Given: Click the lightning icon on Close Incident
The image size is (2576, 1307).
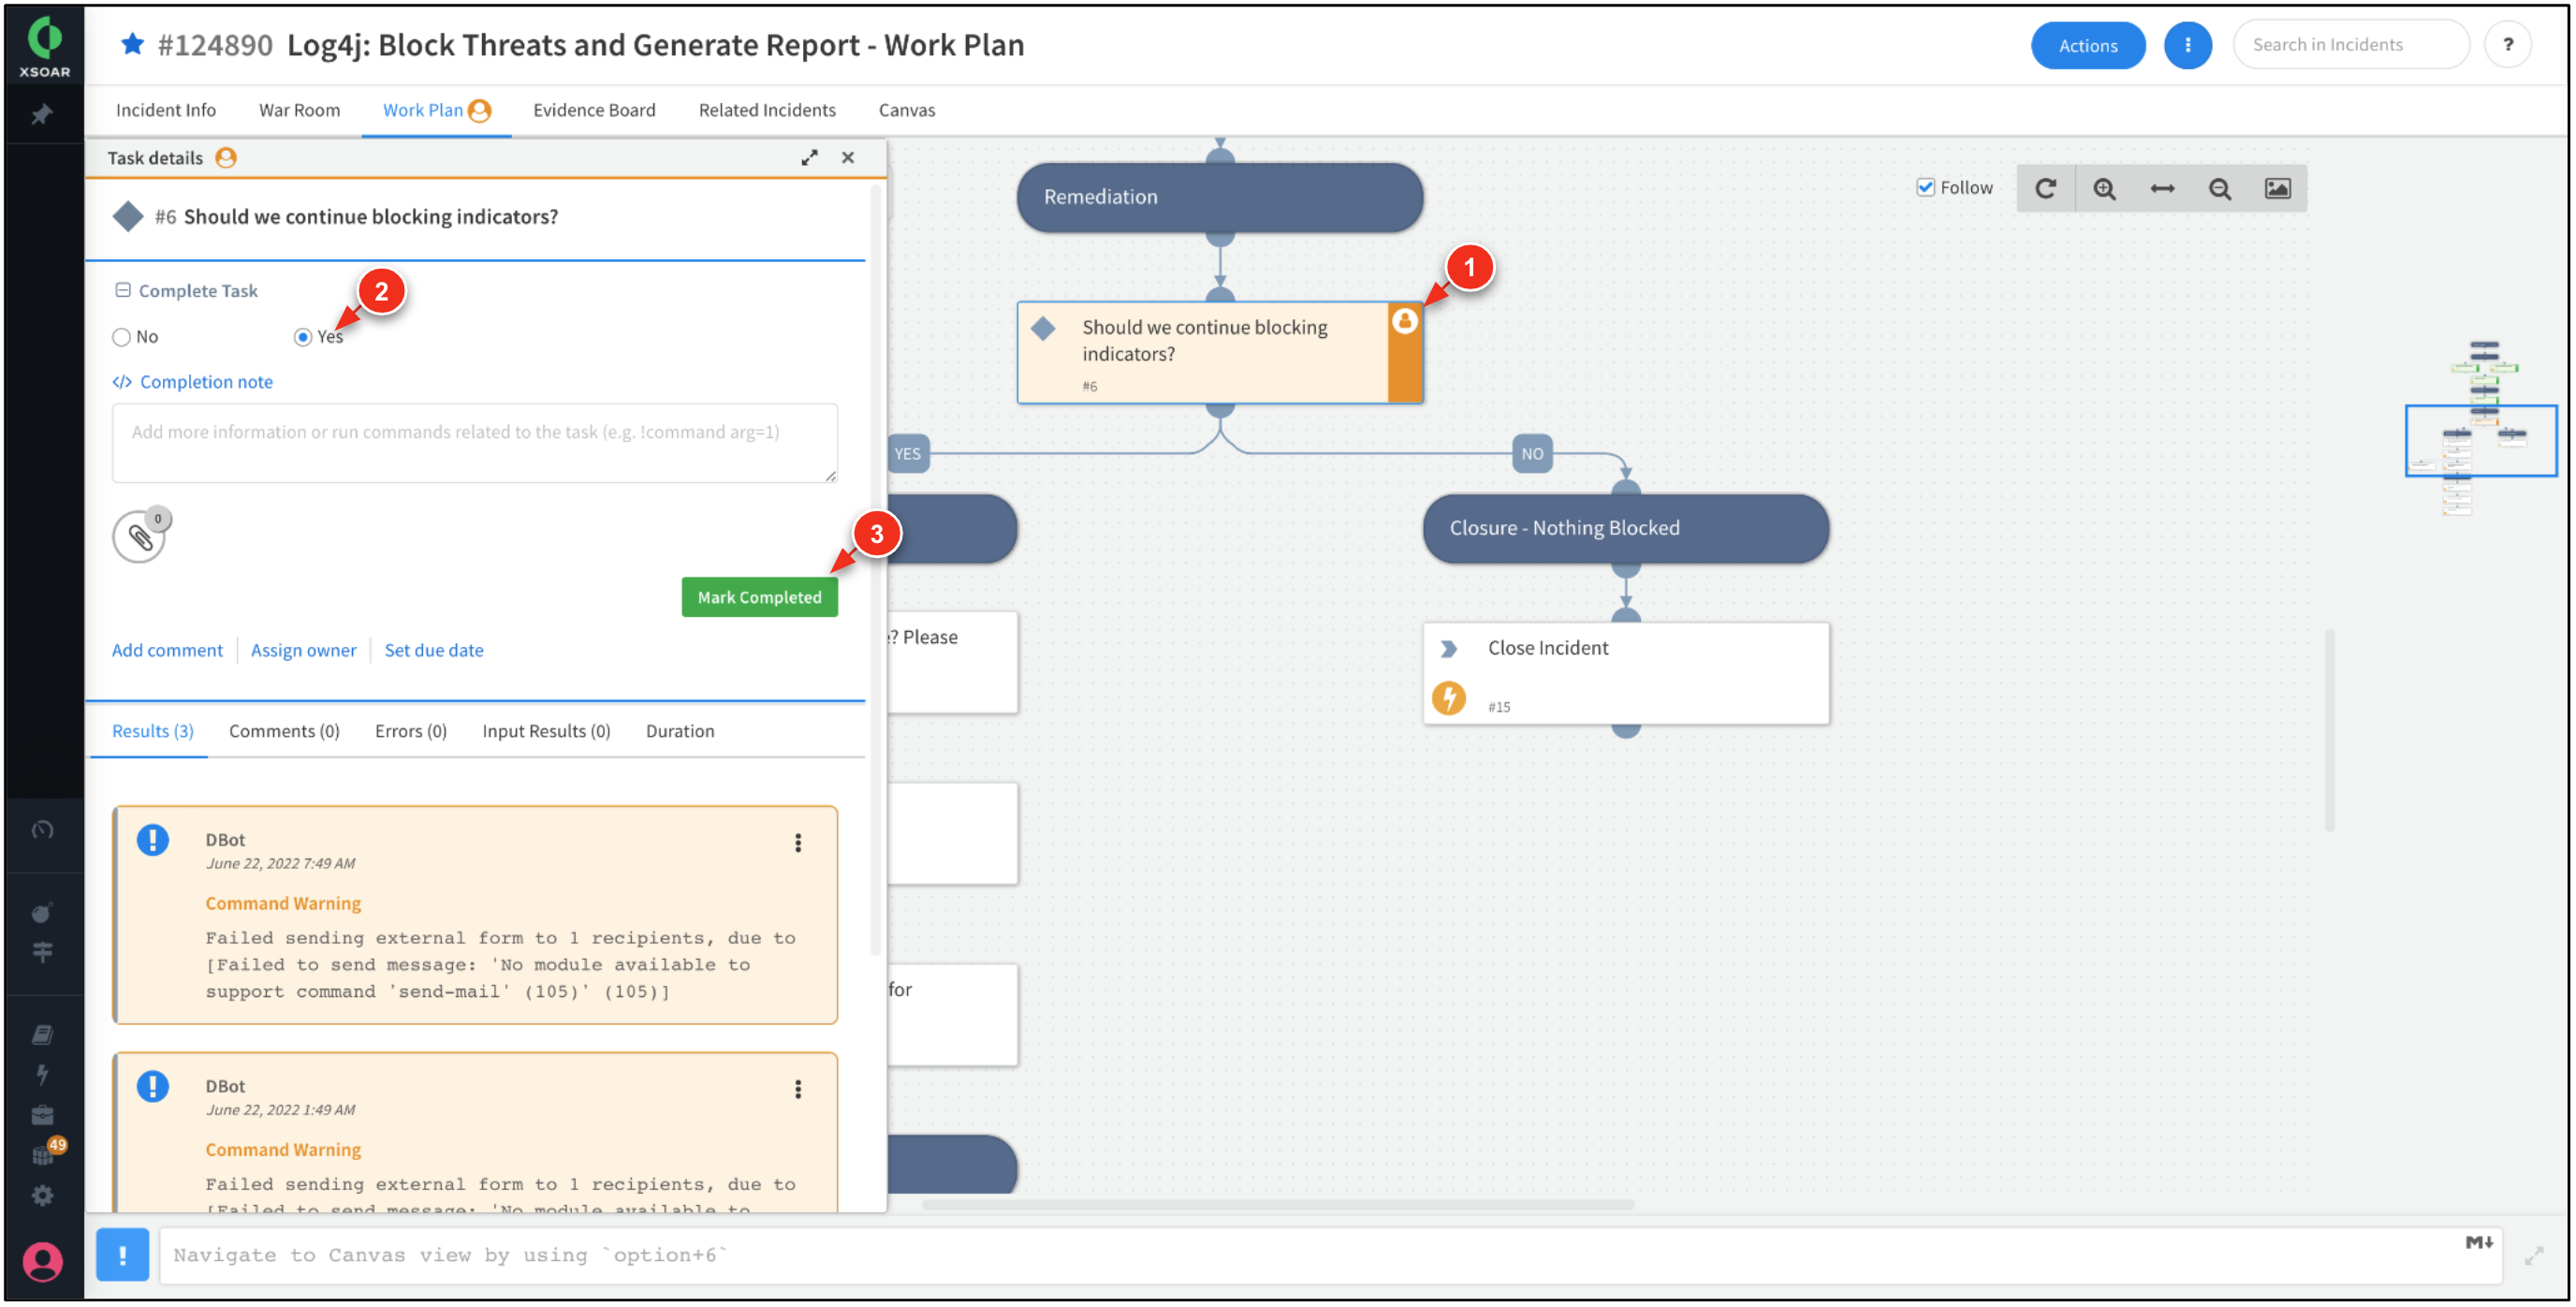Looking at the screenshot, I should pos(1448,698).
